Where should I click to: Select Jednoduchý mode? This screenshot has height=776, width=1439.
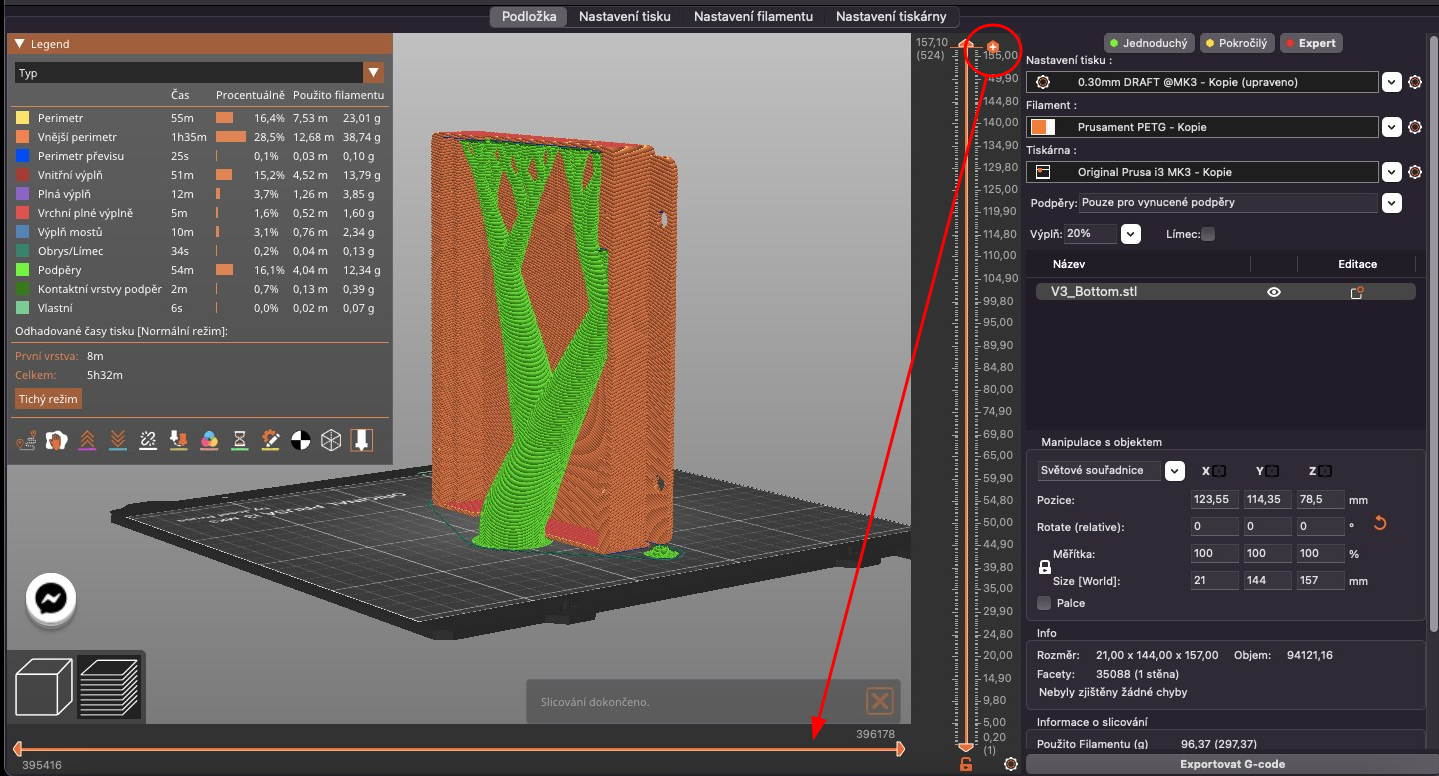1149,43
